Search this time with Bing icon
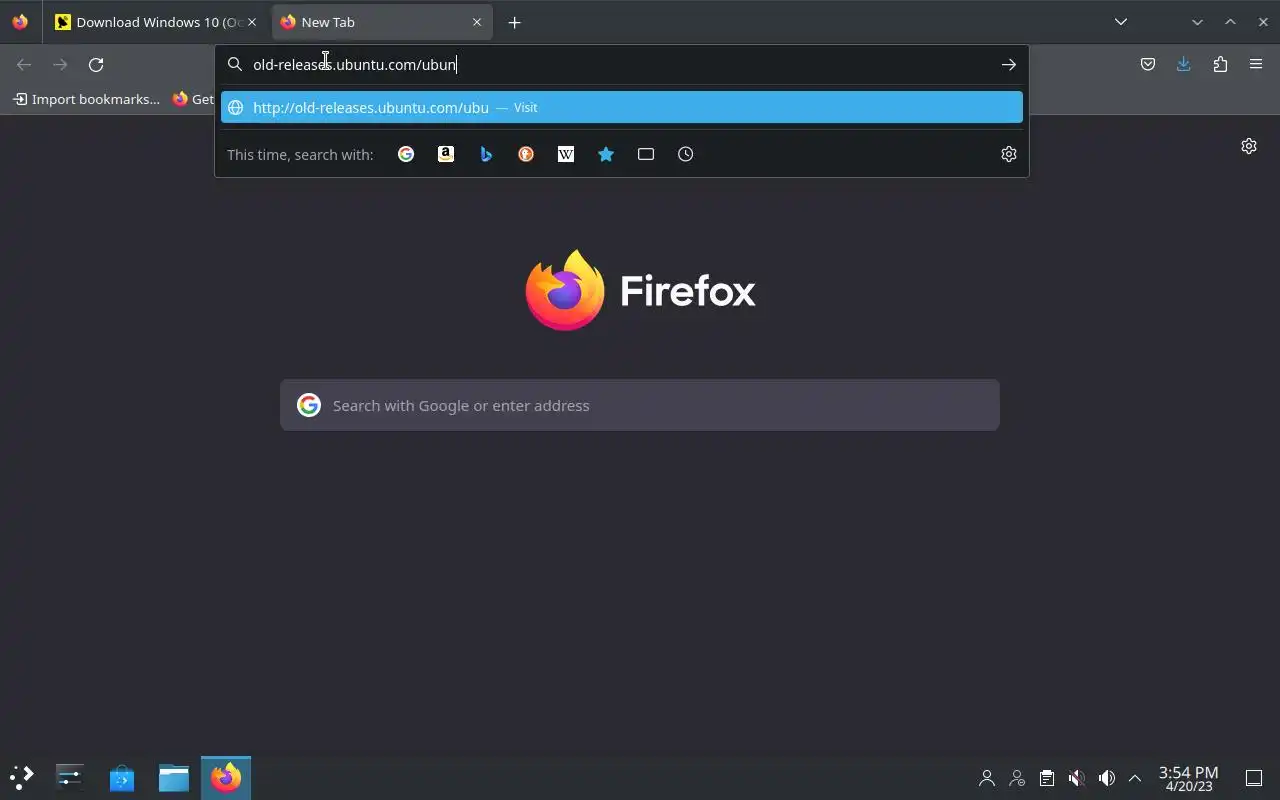This screenshot has height=800, width=1280. [x=486, y=154]
